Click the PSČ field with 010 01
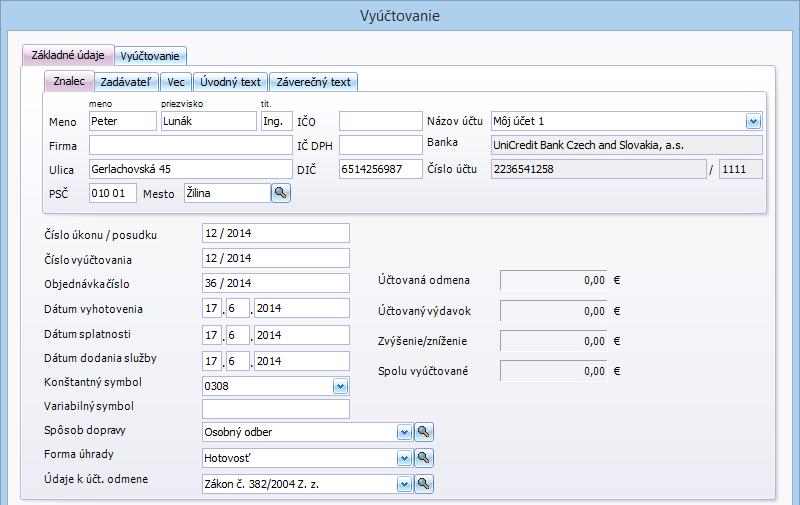The image size is (800, 505). (x=113, y=193)
